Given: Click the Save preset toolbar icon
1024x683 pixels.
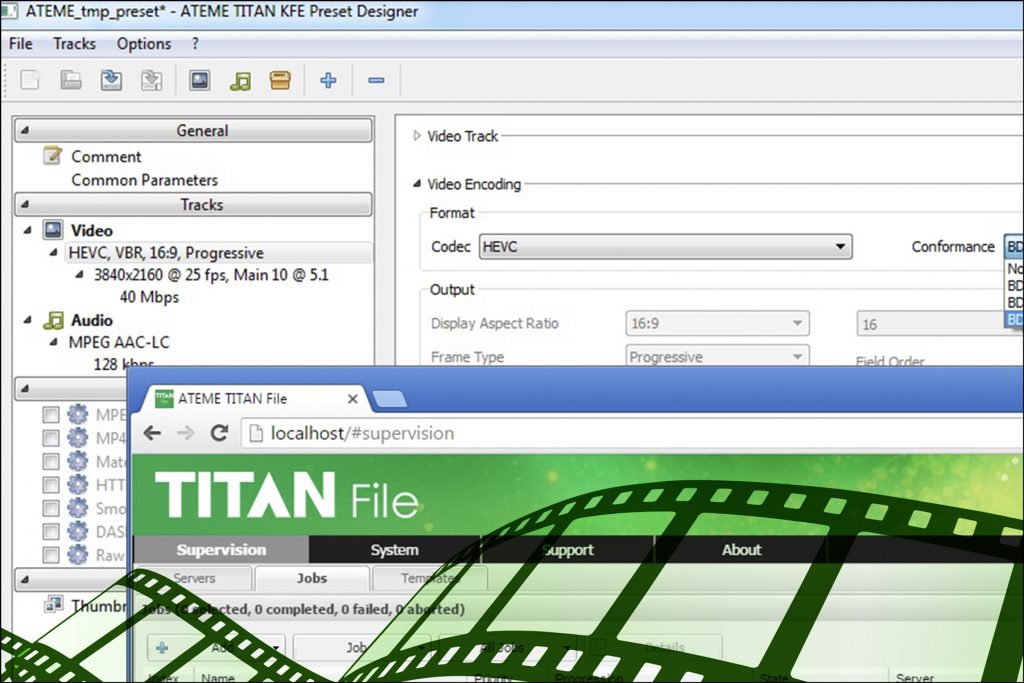Looking at the screenshot, I should point(111,80).
